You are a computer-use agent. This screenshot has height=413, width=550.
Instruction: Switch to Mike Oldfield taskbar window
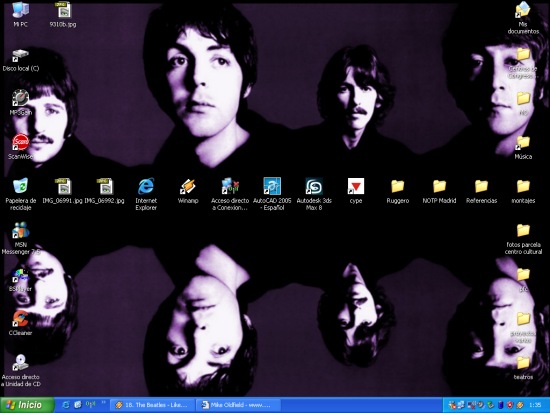(x=239, y=405)
